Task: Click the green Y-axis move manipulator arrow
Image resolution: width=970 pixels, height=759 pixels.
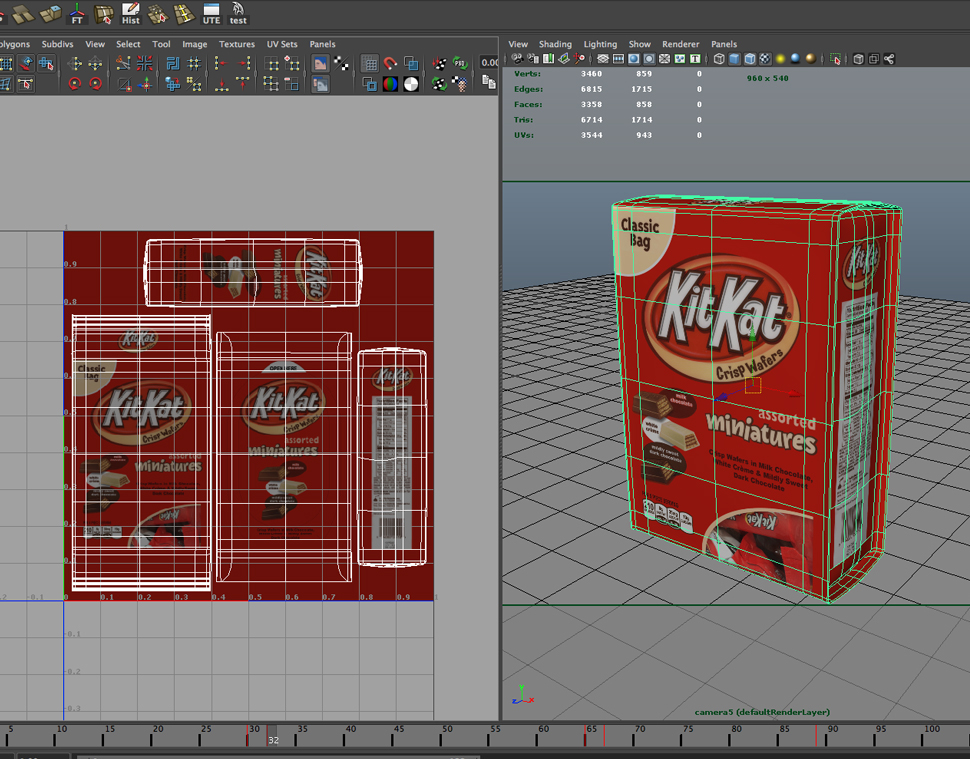Action: coord(752,337)
